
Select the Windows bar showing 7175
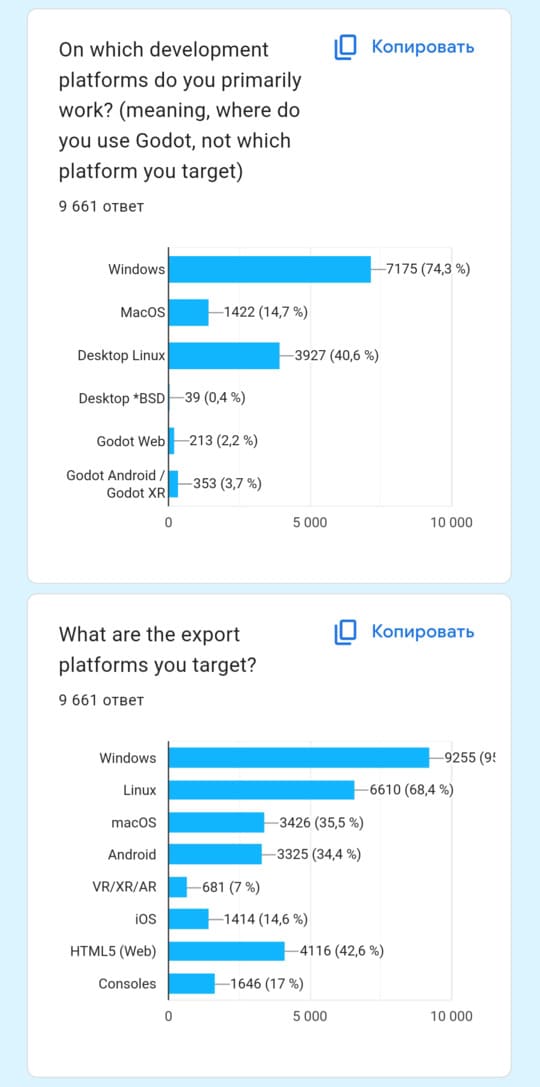pos(270,269)
